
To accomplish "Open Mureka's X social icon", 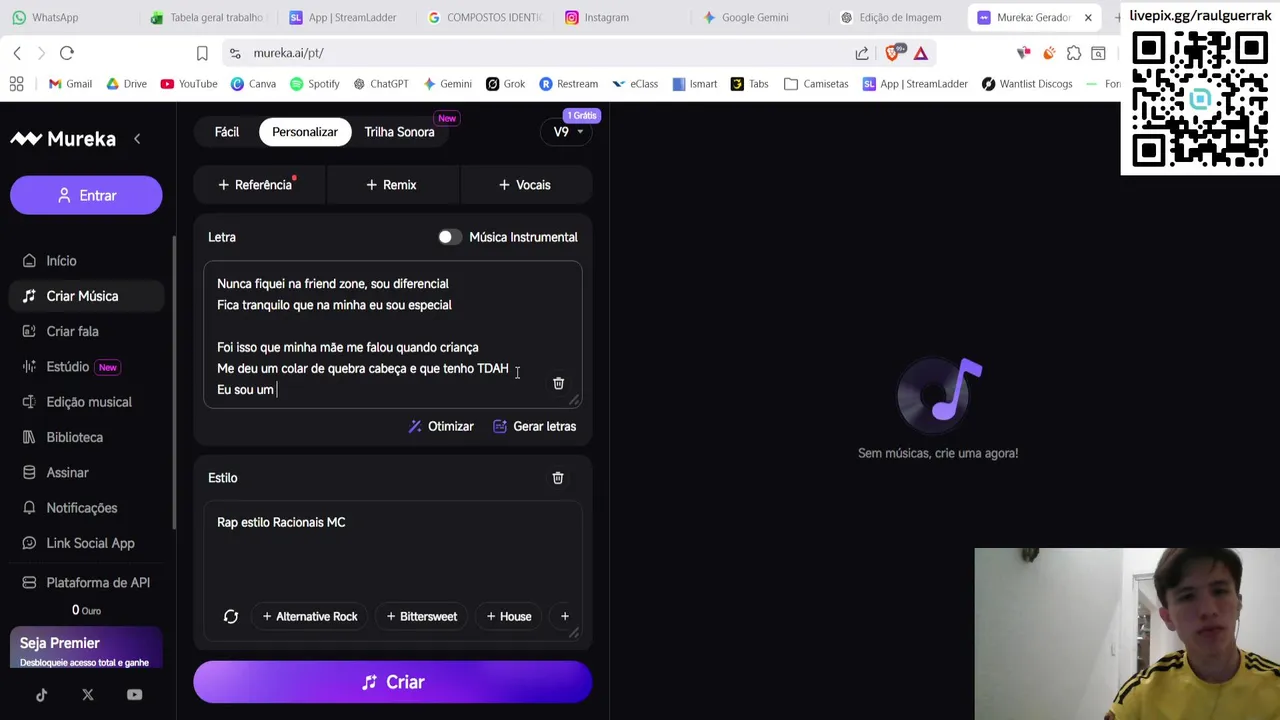I will point(88,695).
